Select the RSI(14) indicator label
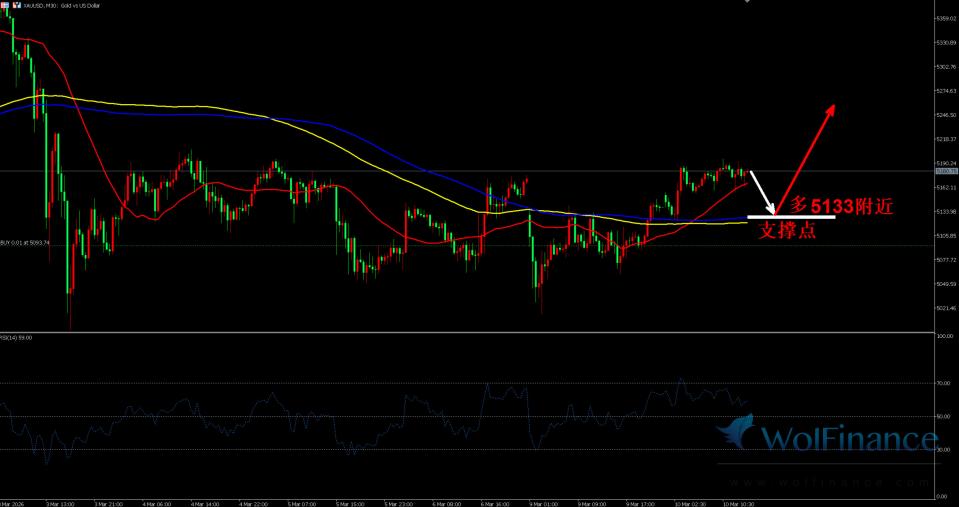 [x=17, y=338]
